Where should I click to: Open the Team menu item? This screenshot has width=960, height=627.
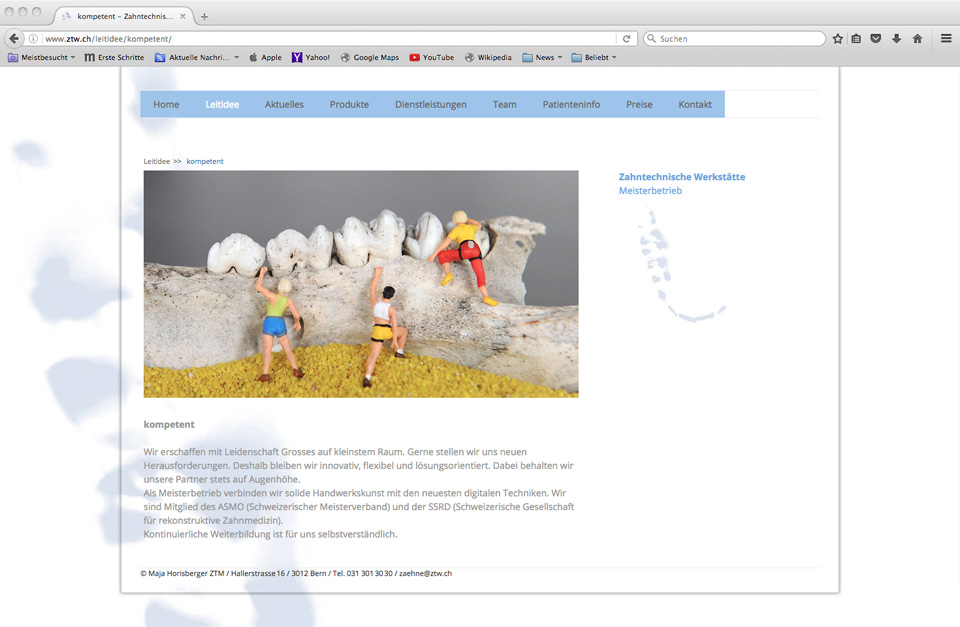pos(504,105)
